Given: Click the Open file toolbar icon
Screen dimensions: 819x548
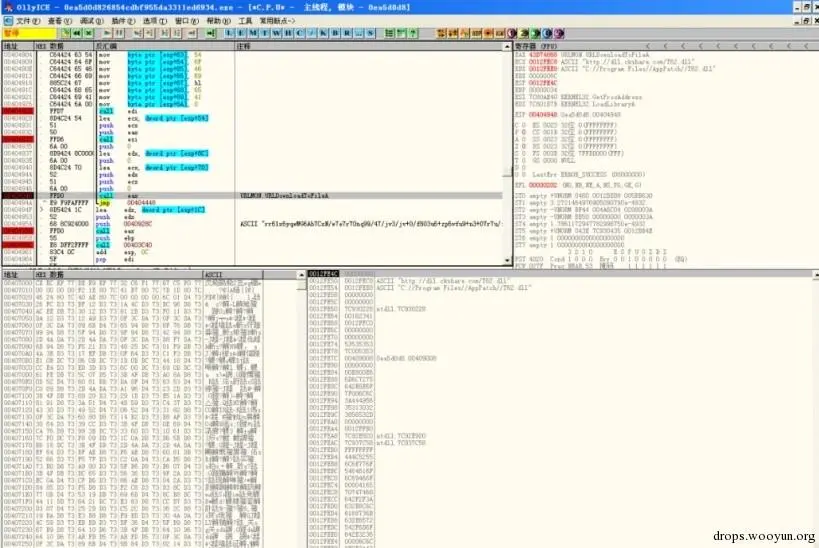Looking at the screenshot, I should [x=65, y=33].
